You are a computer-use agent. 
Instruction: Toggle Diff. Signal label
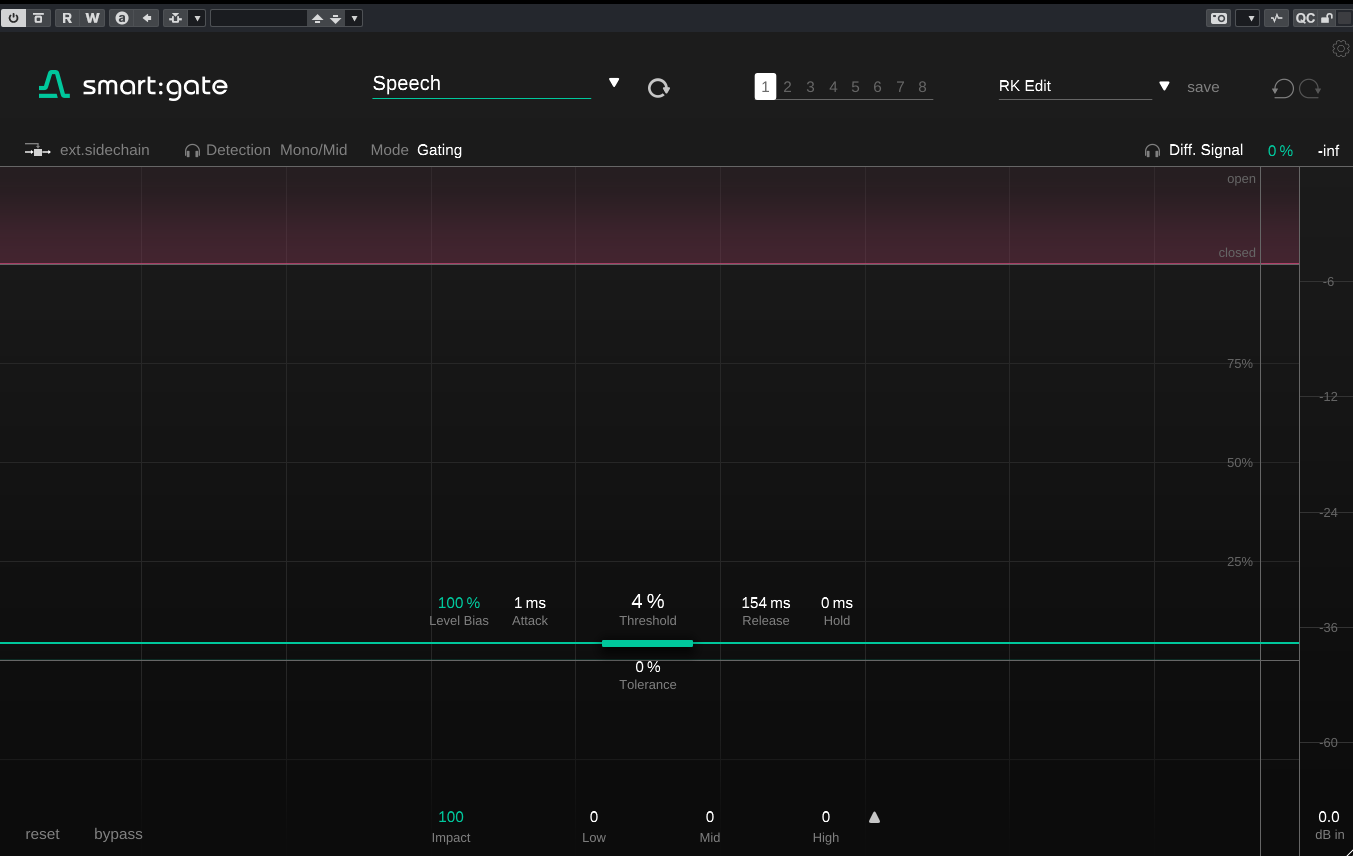[x=1206, y=150]
